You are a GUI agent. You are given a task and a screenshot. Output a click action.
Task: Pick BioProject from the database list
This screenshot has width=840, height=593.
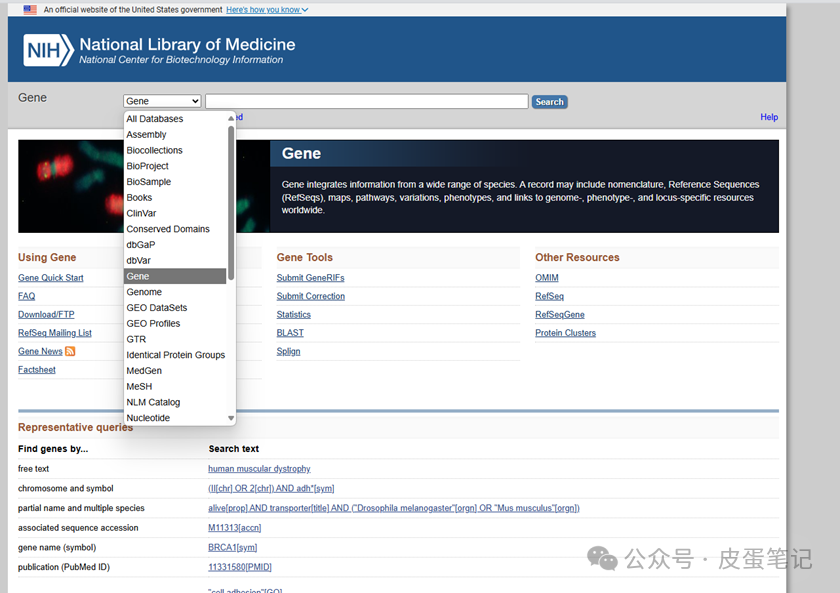pyautogui.click(x=175, y=166)
